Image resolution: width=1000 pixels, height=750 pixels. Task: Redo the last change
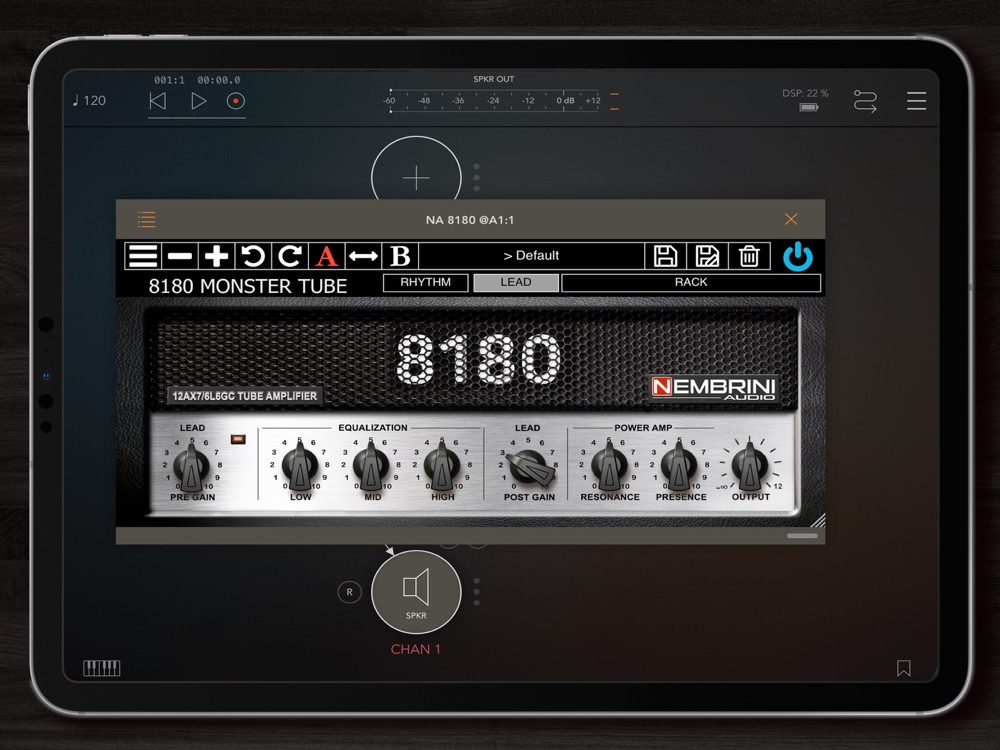290,256
